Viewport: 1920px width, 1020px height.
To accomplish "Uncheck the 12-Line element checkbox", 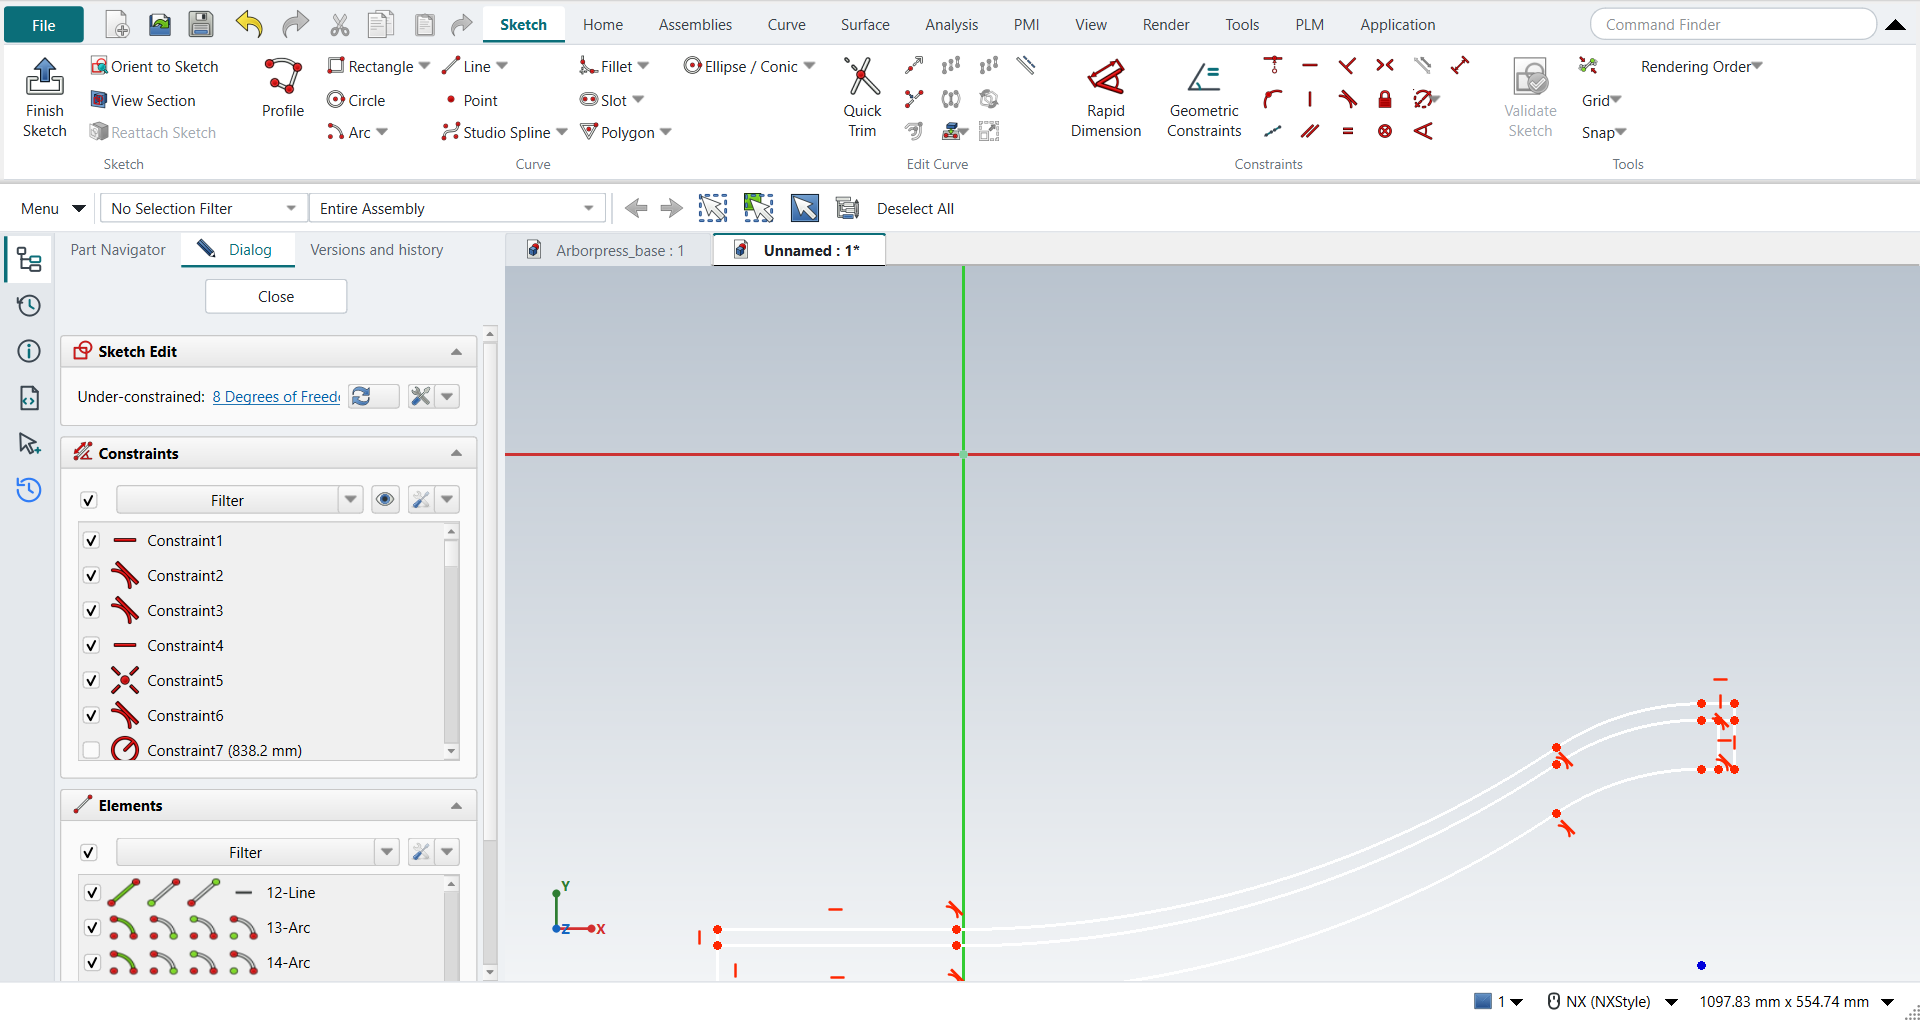I will click(x=92, y=892).
